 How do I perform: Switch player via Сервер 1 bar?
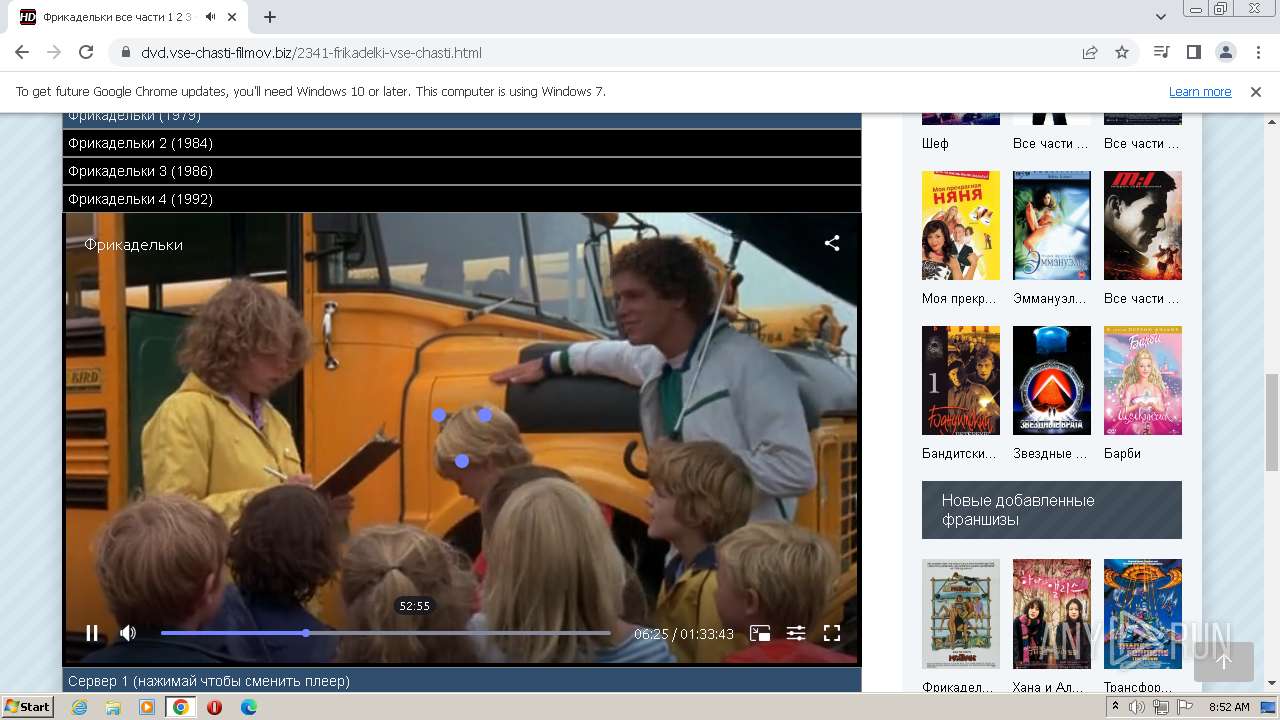pos(462,680)
